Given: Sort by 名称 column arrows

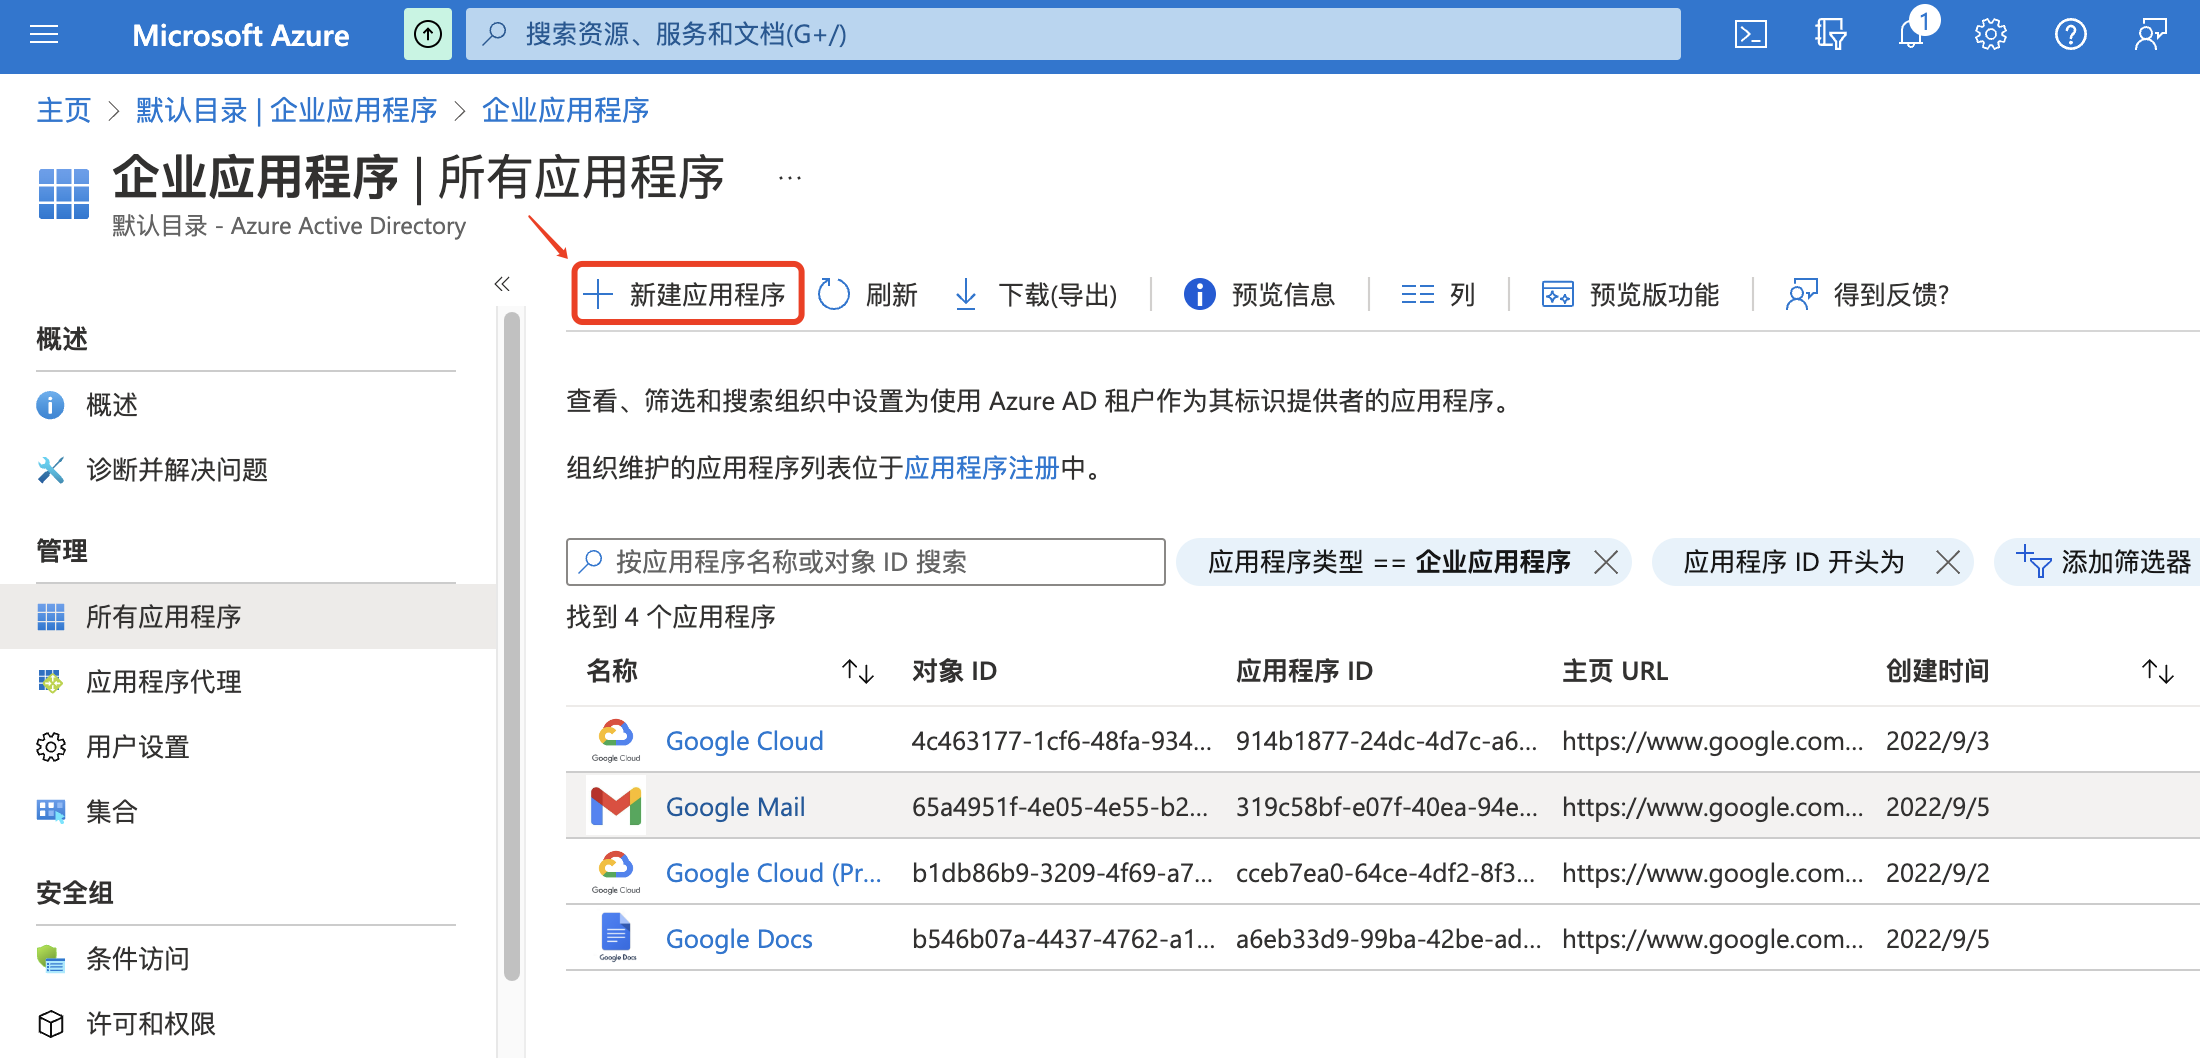Looking at the screenshot, I should pyautogui.click(x=858, y=671).
